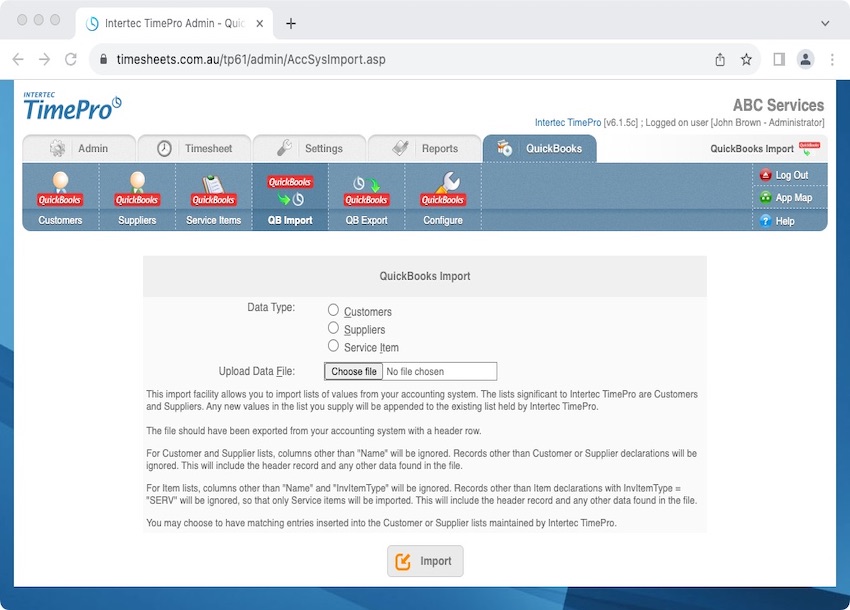Screen dimensions: 850x610
Task: Click the Log Out icon
Action: (x=765, y=175)
